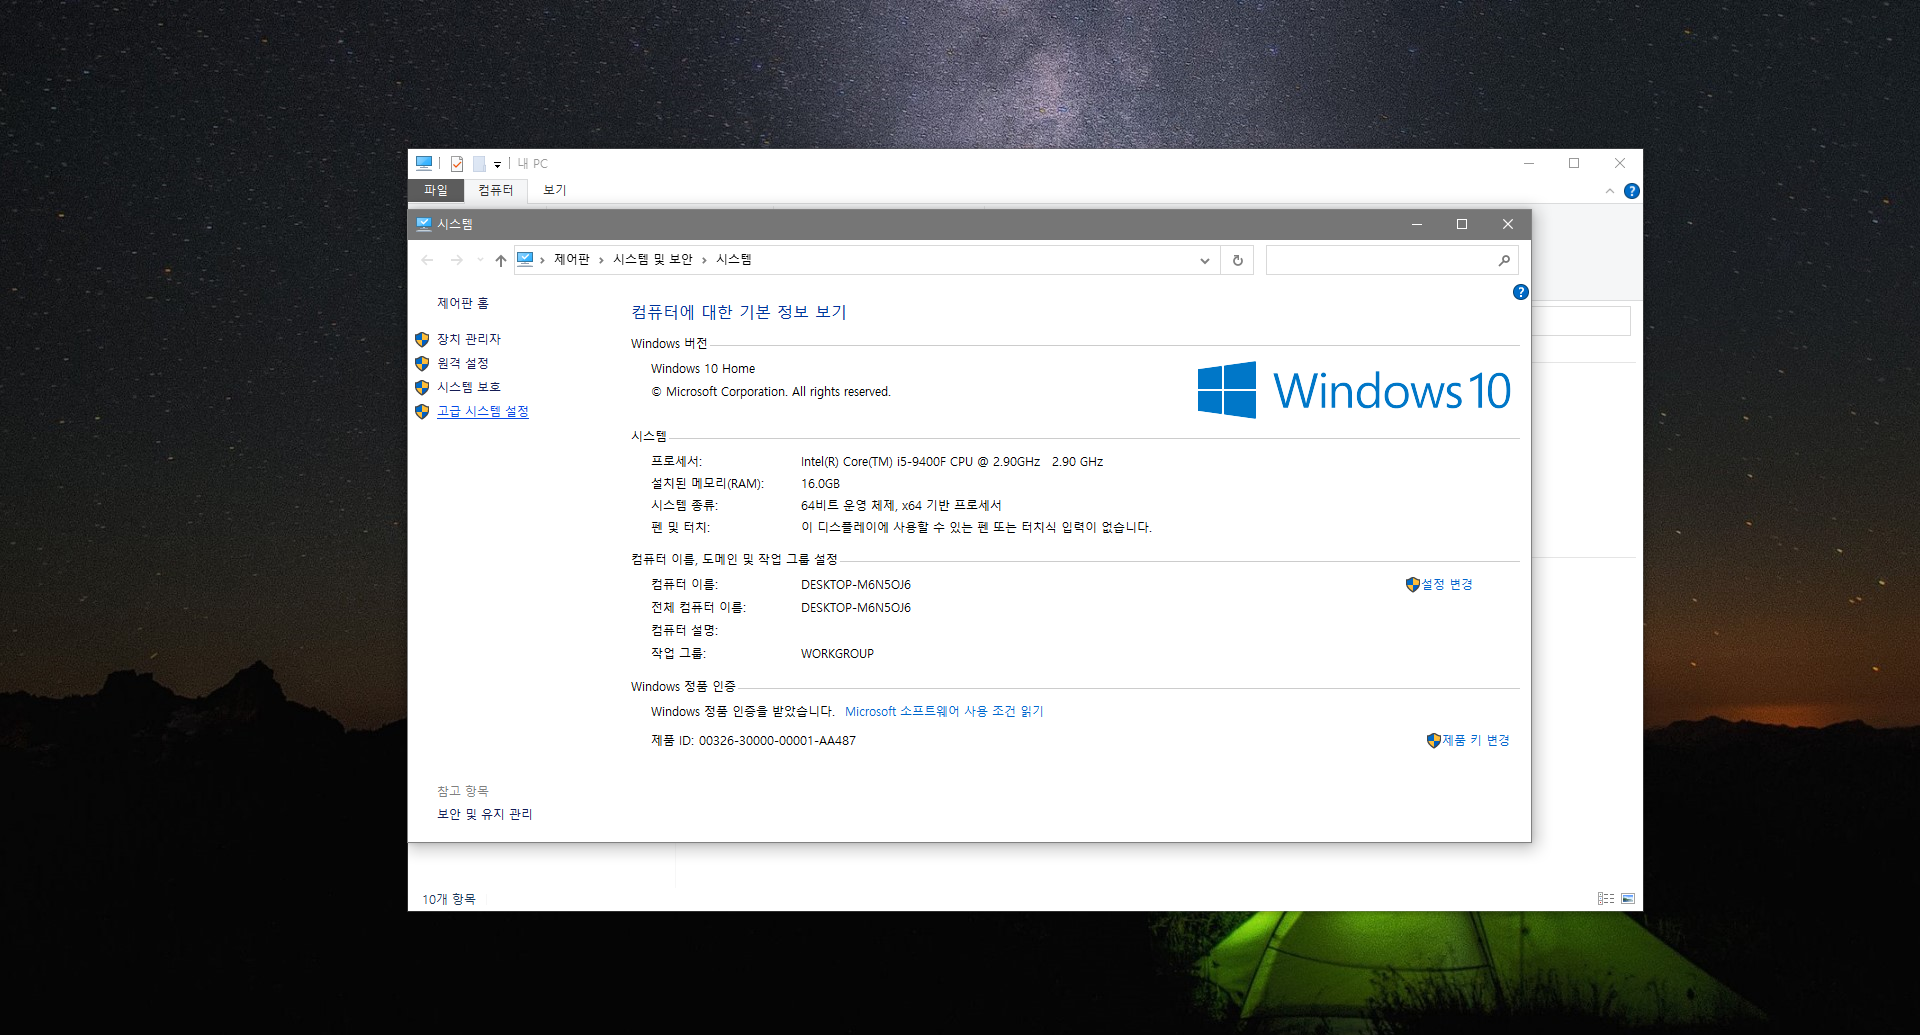The image size is (1920, 1035).
Task: Open recent locations dropdown near navigation arrows
Action: coord(480,260)
